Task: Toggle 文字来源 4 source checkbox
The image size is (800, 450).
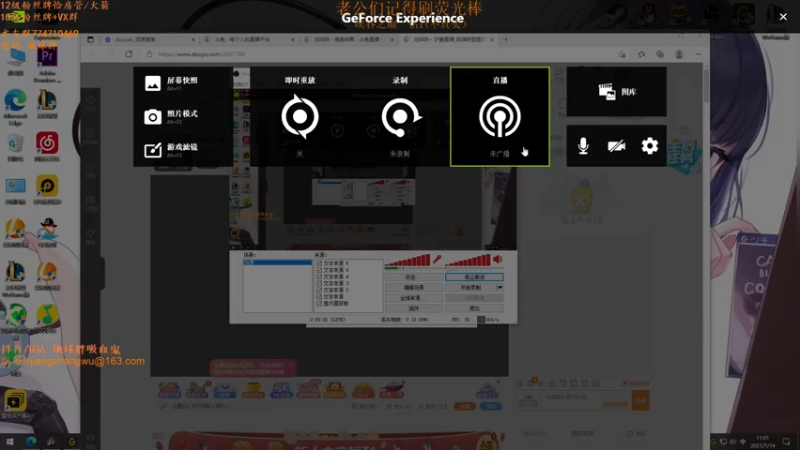Action: coord(319,277)
